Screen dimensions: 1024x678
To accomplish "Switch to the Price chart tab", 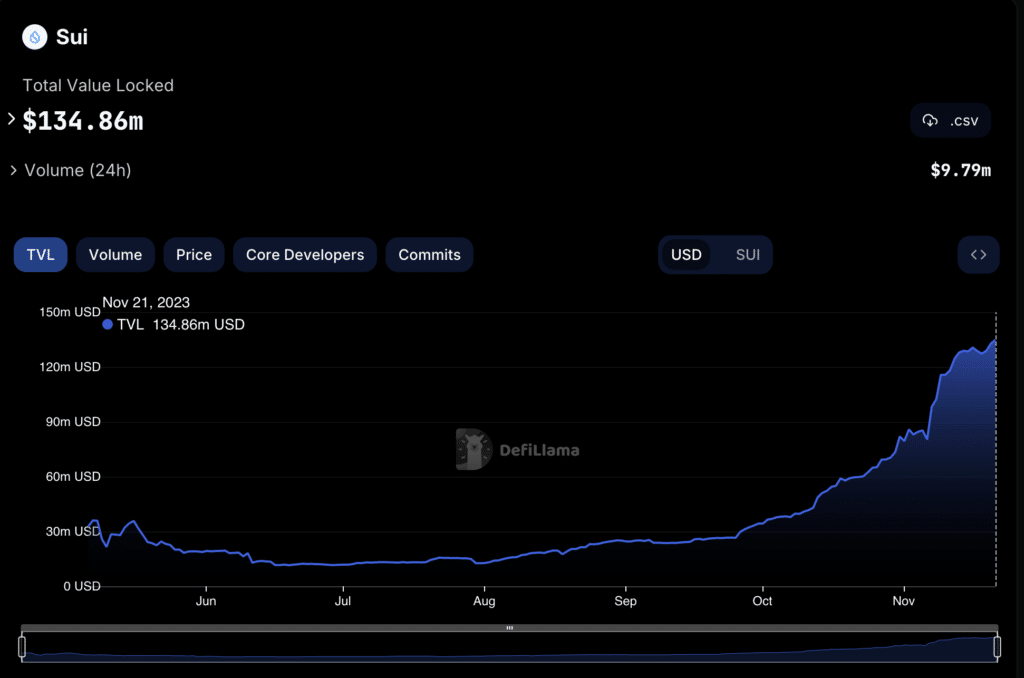I will [x=194, y=255].
